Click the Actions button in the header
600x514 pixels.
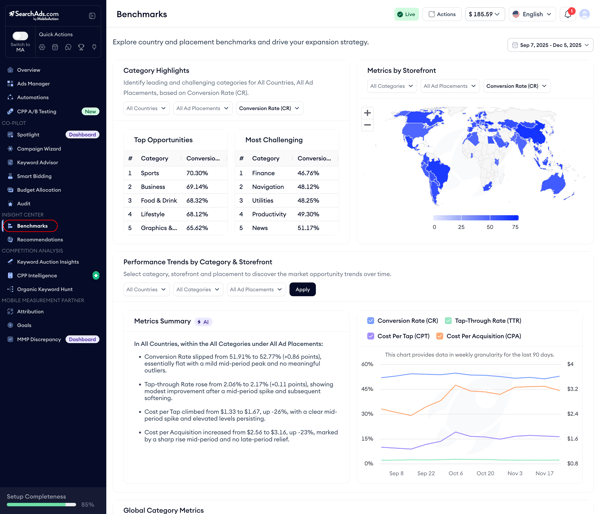442,15
